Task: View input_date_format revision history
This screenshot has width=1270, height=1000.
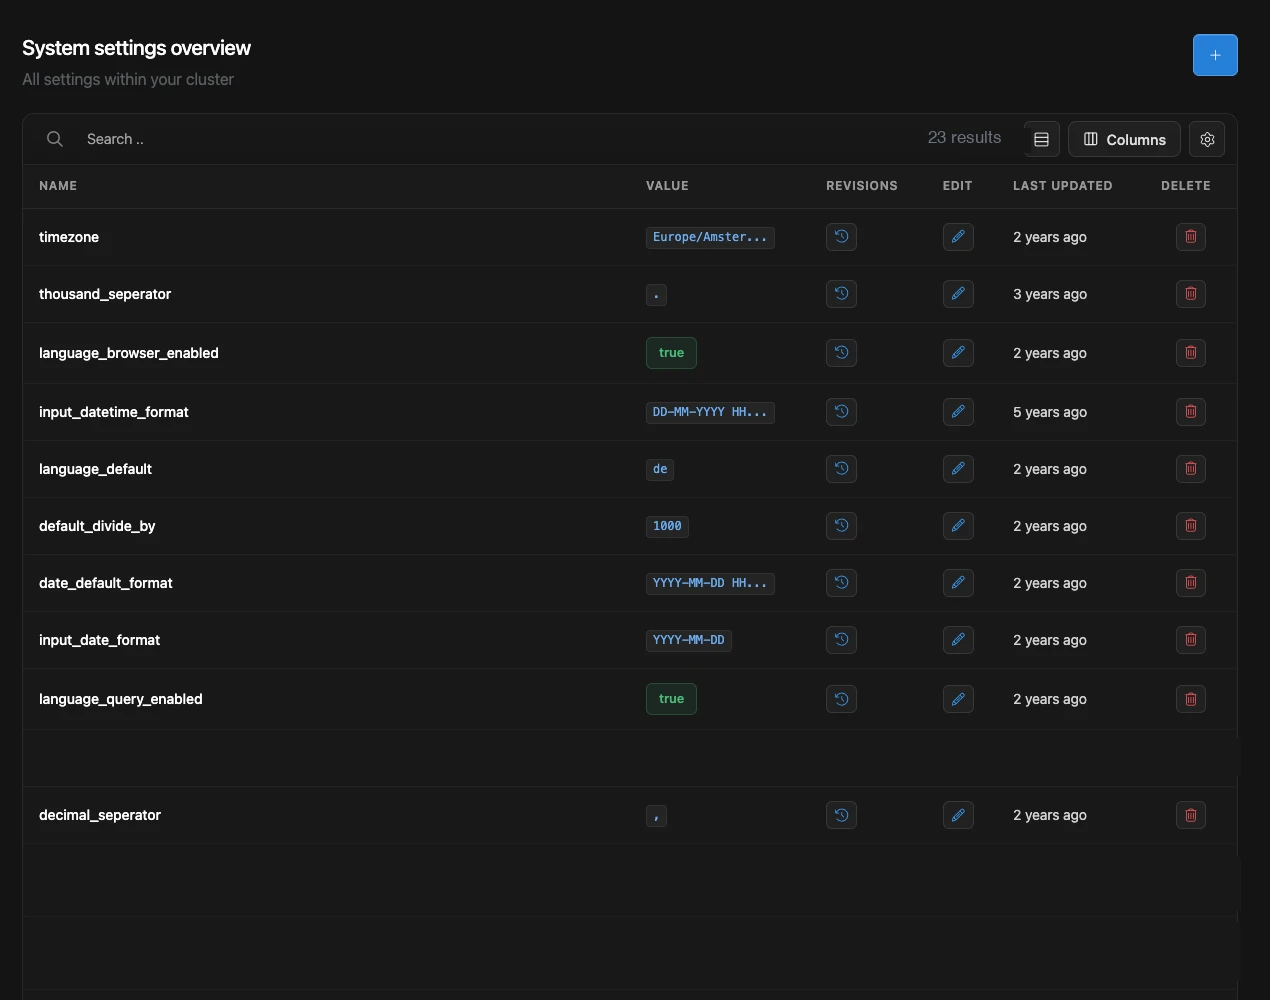Action: pos(841,640)
